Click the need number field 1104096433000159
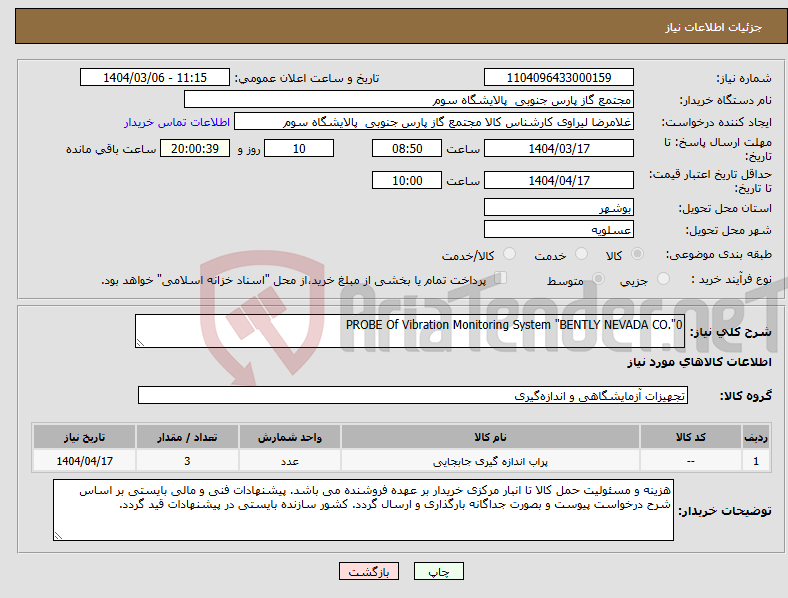Viewport: 788px width, 598px height. [559, 77]
